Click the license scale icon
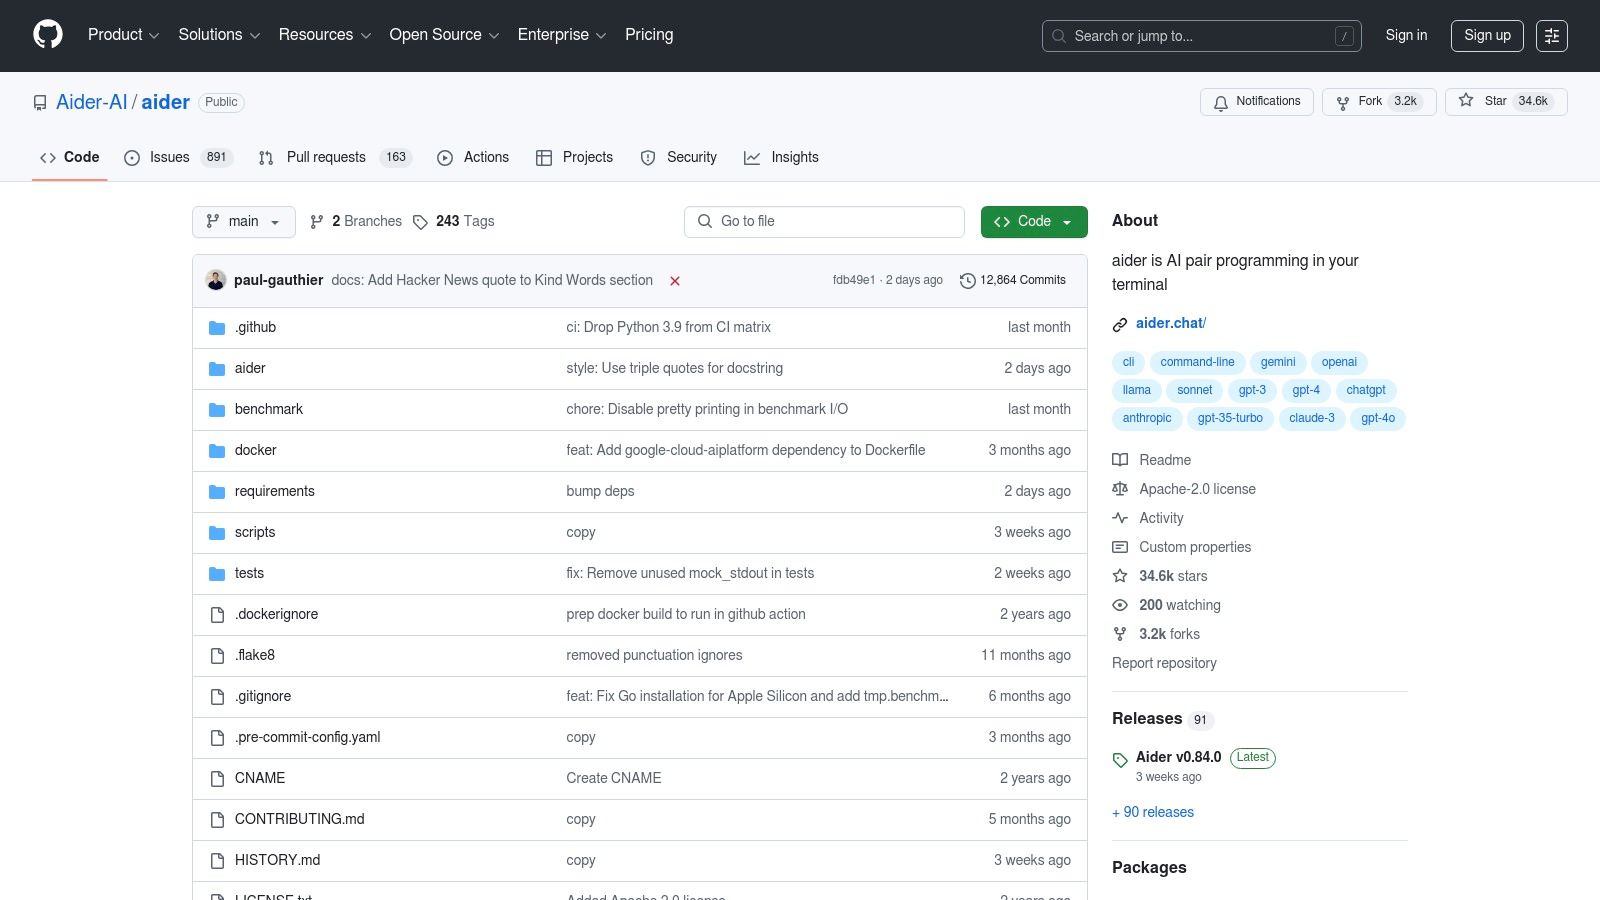Screen dimensions: 1600x900 click(x=1120, y=489)
